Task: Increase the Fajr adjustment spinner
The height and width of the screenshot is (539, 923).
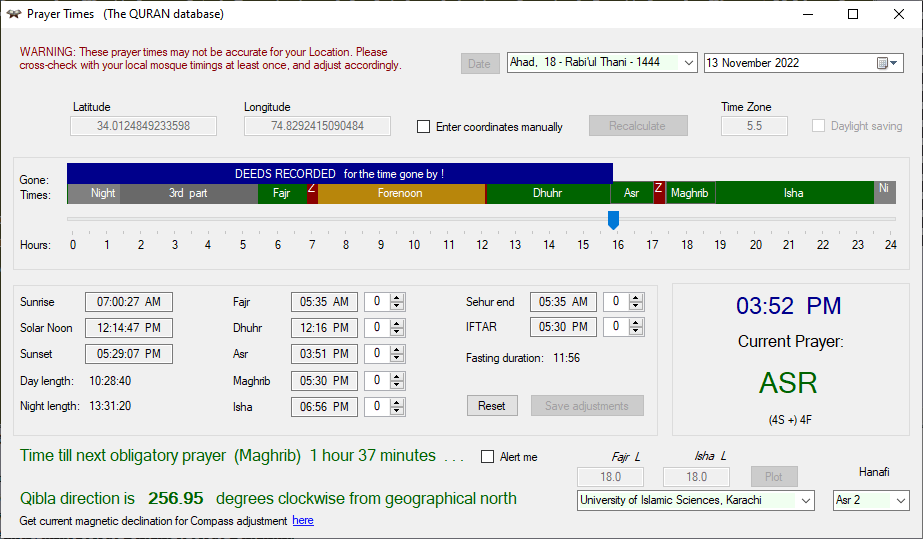Action: [x=397, y=297]
